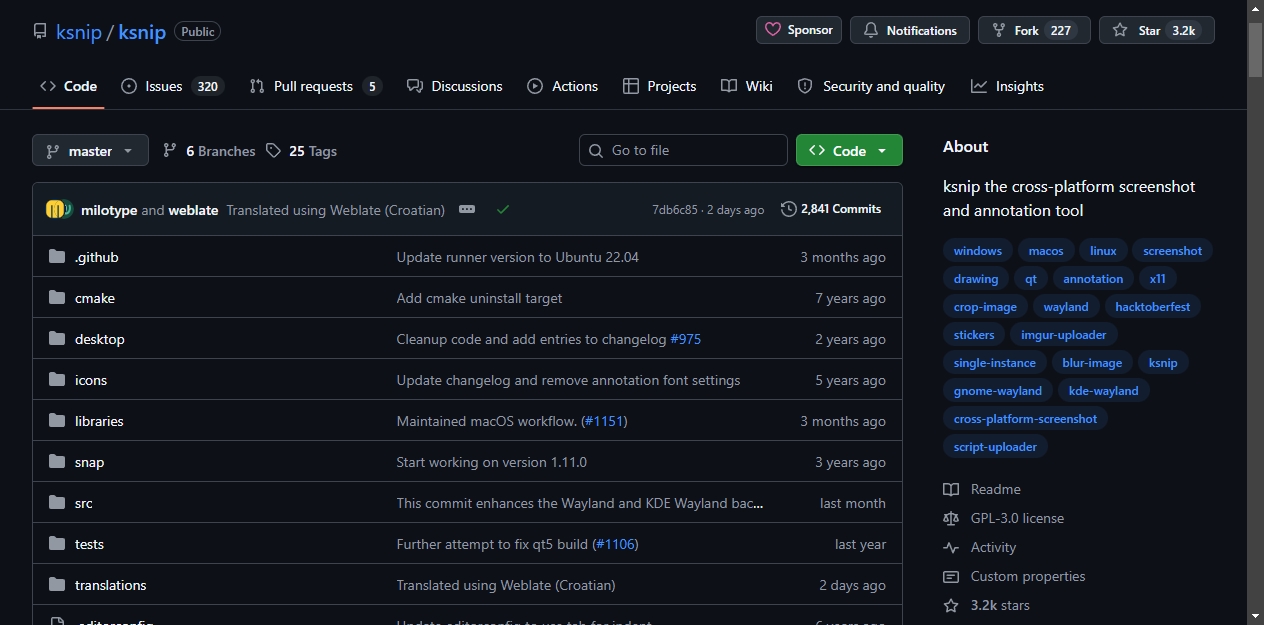Image resolution: width=1264 pixels, height=625 pixels.
Task: Click the scrollbar down arrow
Action: point(1256,616)
